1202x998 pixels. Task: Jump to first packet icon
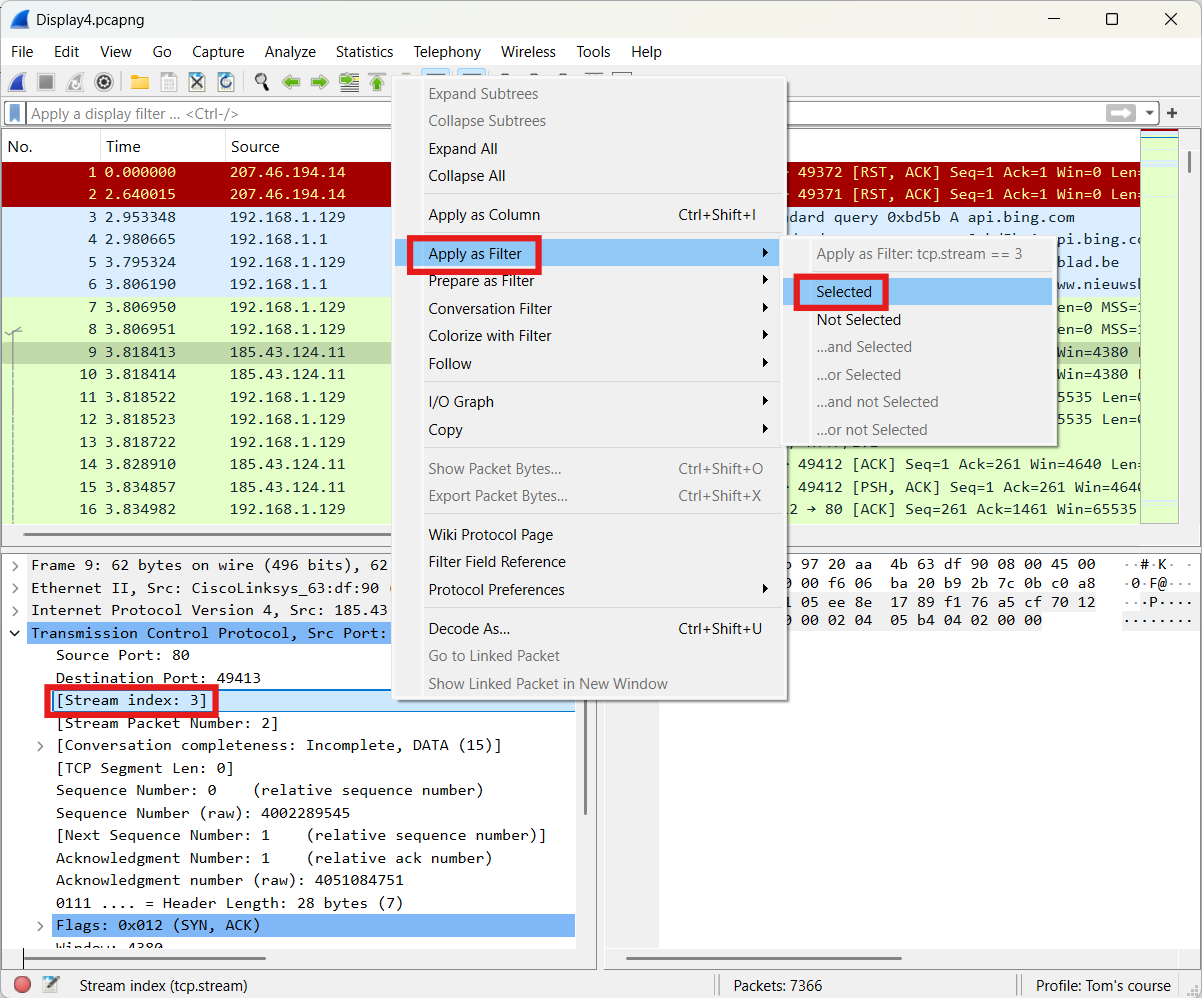coord(377,82)
